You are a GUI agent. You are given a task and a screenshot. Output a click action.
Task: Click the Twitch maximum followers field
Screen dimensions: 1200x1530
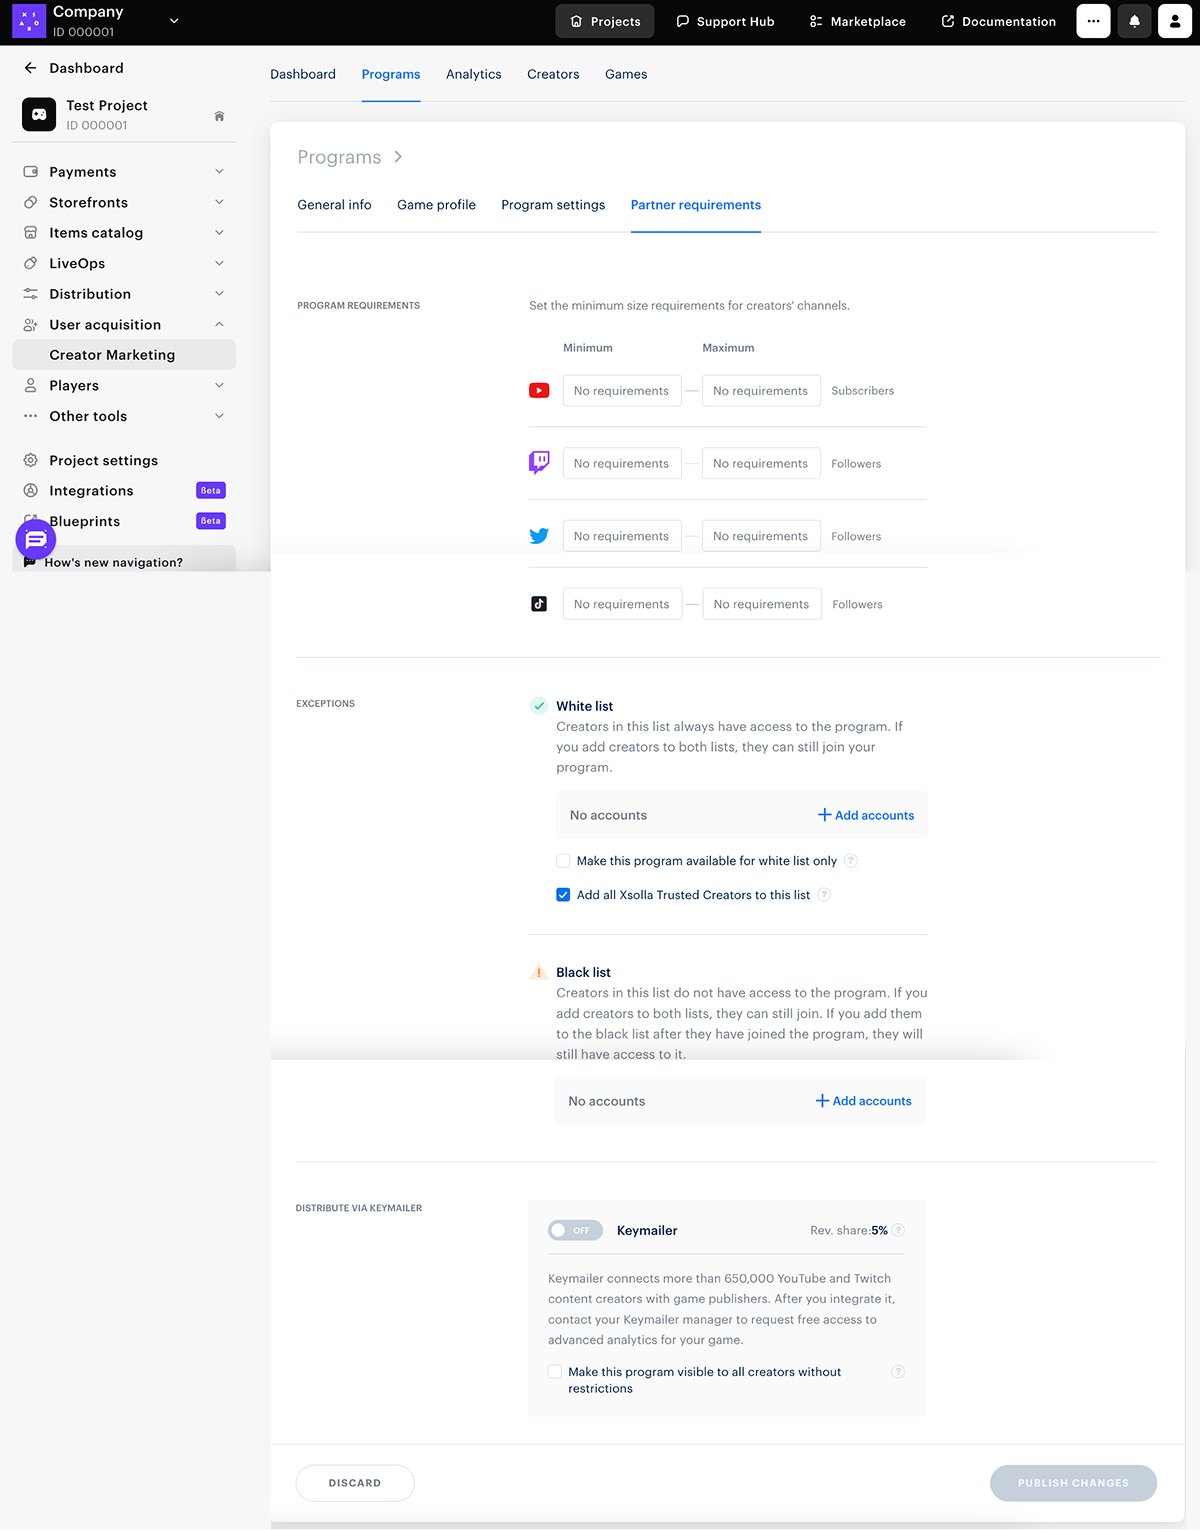761,464
